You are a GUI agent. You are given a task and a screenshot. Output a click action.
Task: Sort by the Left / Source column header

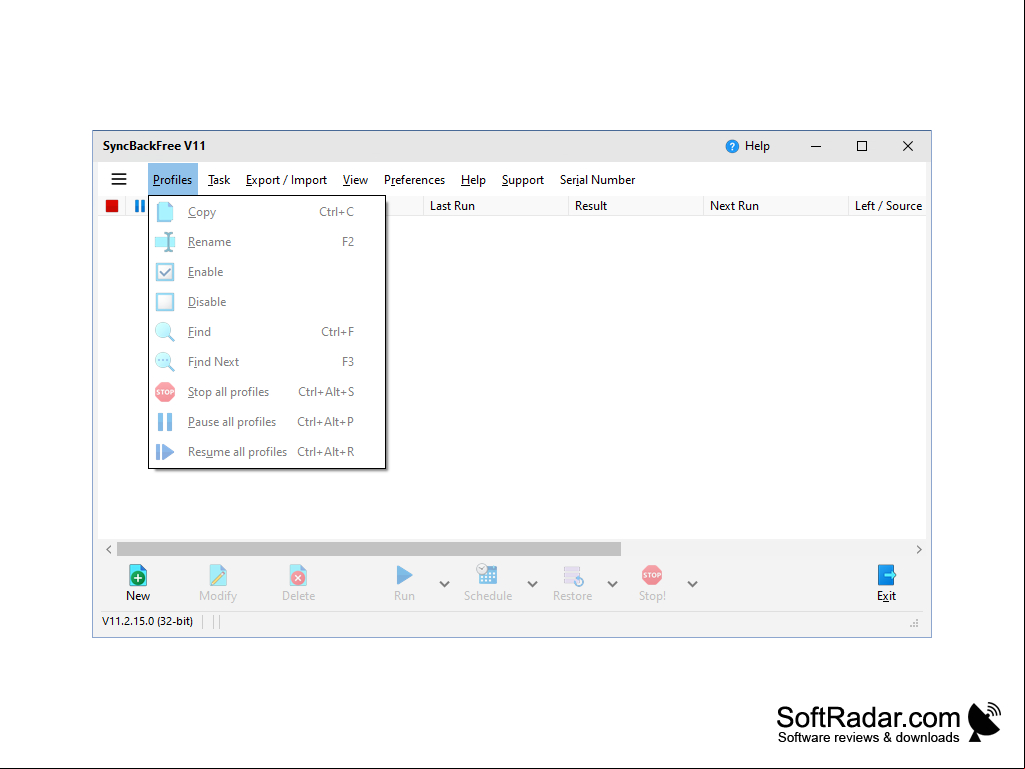888,206
